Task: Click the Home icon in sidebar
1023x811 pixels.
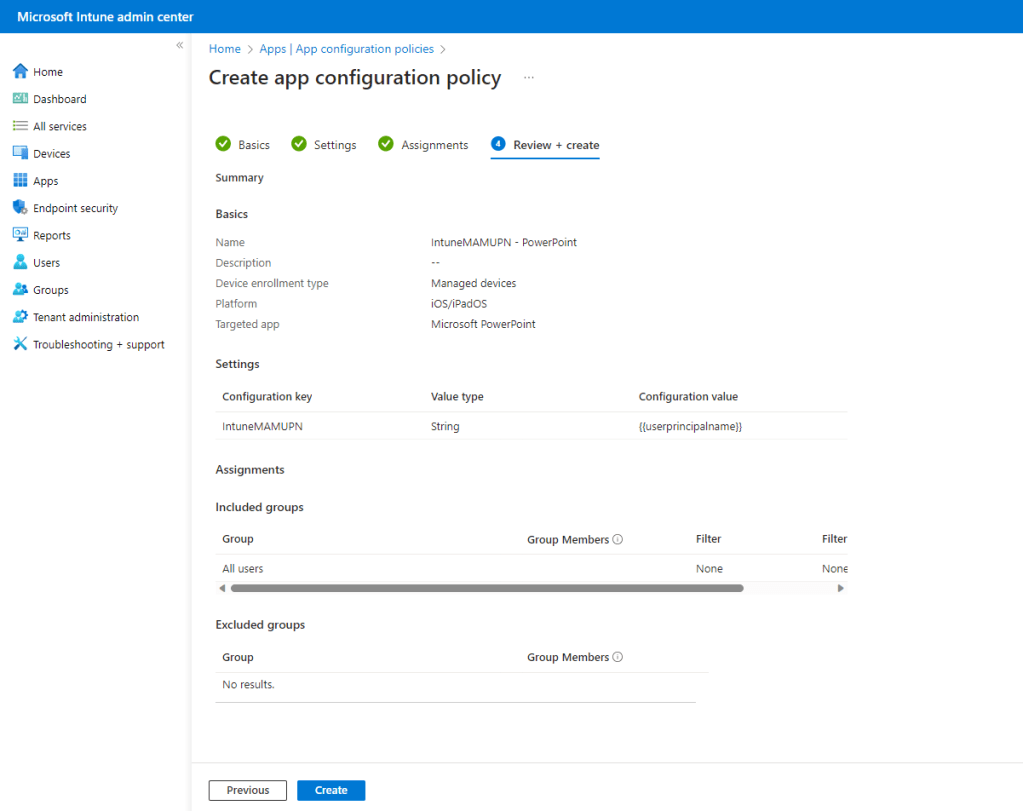Action: coord(20,72)
